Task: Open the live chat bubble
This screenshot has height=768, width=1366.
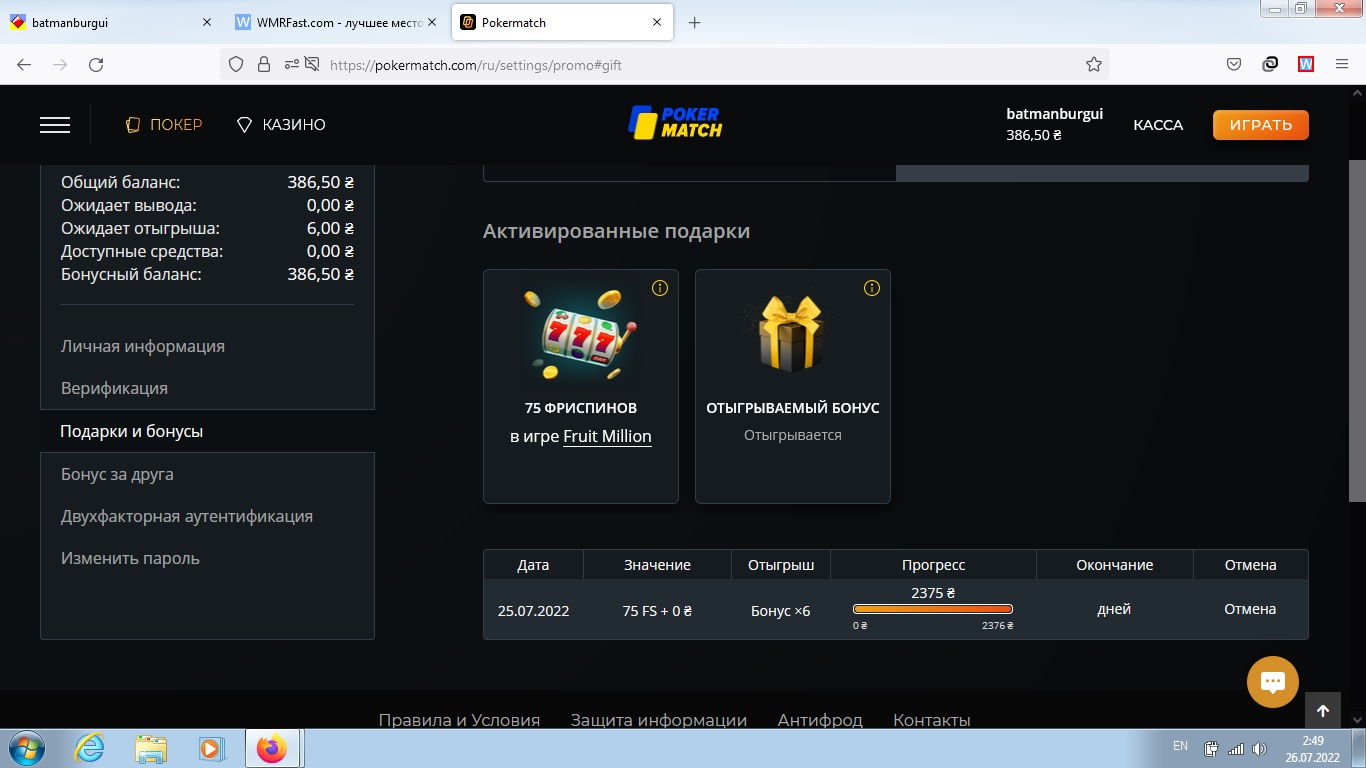Action: tap(1273, 682)
